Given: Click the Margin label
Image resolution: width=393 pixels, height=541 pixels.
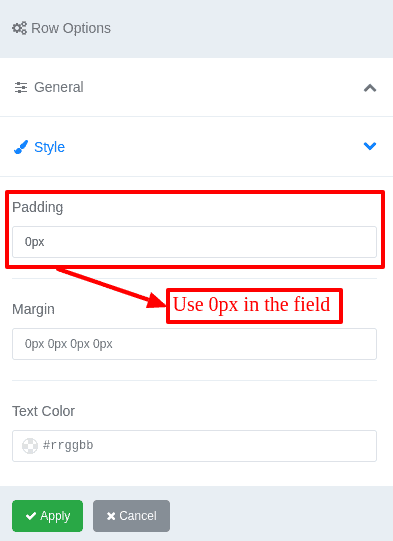Looking at the screenshot, I should tap(33, 309).
